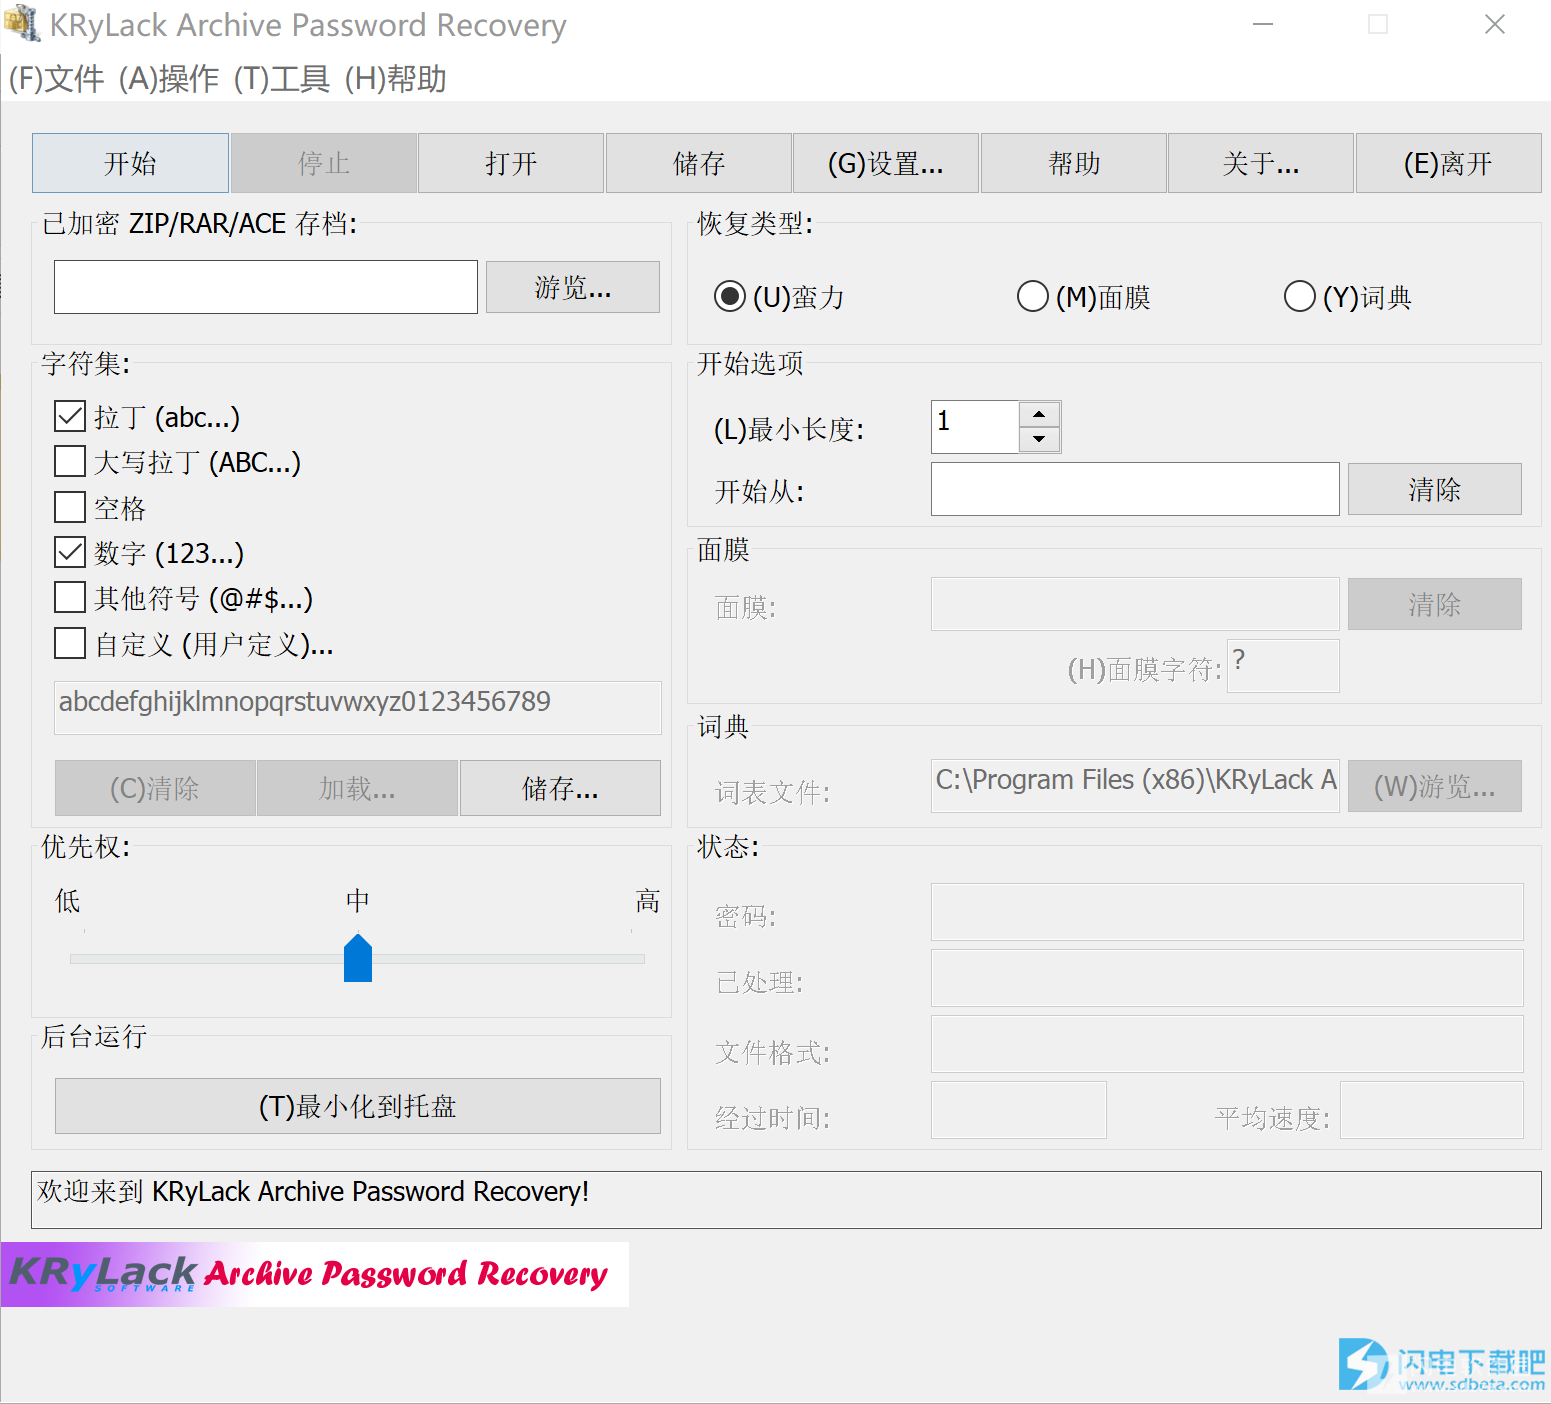Enable 其他符号 (@#$...) checkbox

[70, 598]
